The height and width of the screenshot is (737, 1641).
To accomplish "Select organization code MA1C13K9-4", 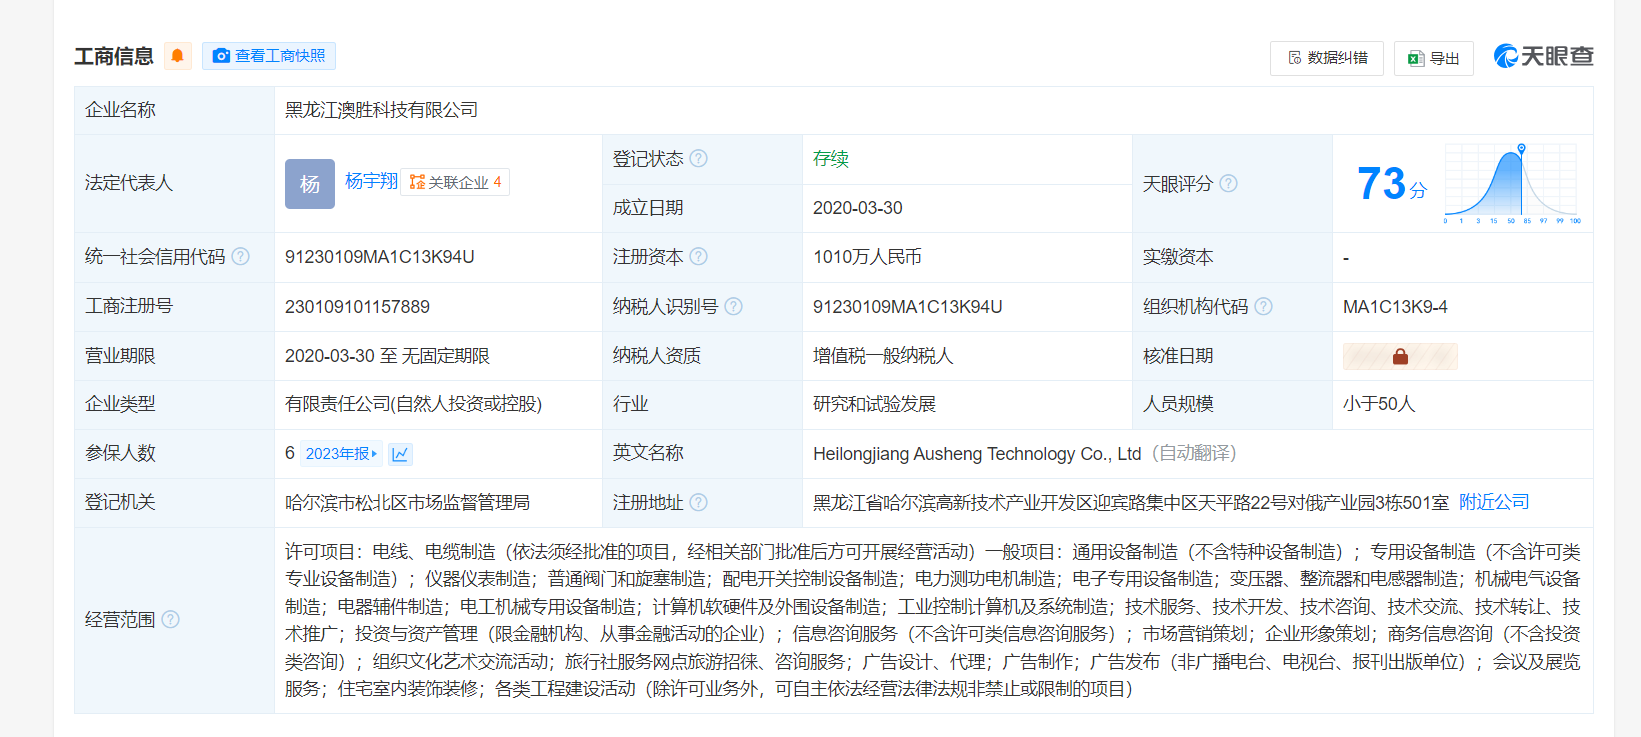I will tap(1395, 307).
